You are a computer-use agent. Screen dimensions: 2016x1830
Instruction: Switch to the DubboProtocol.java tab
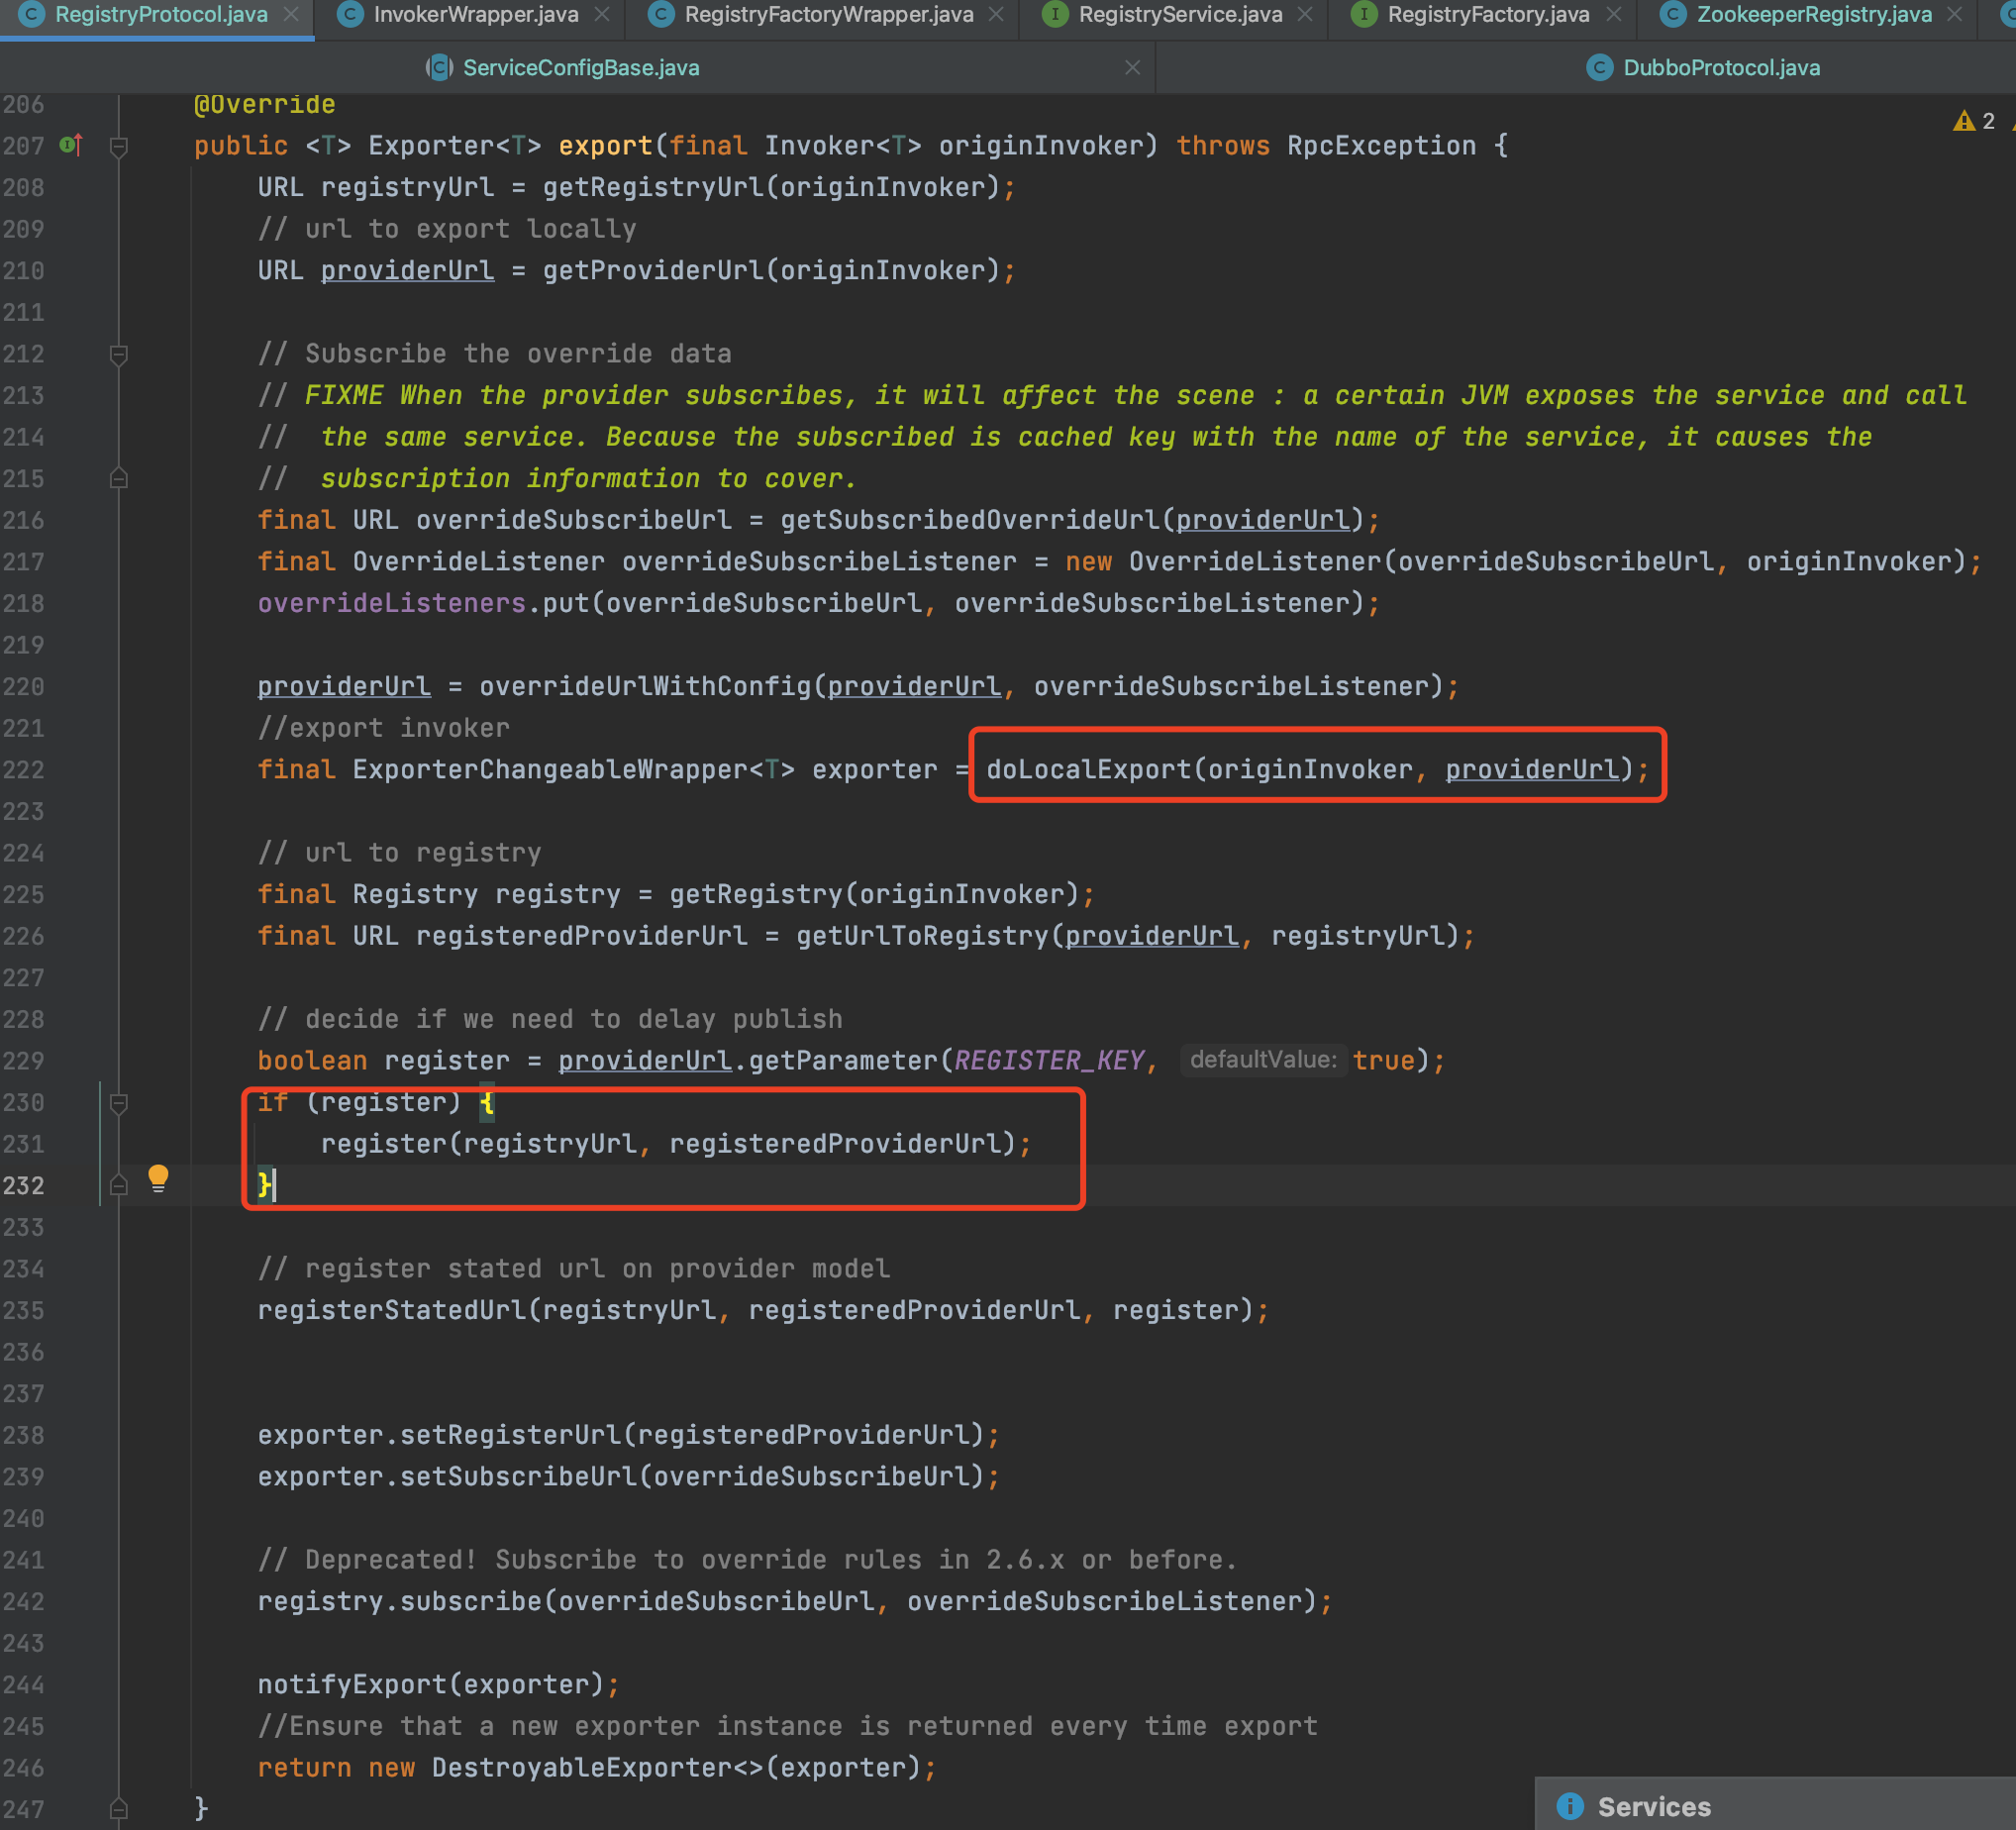point(1720,67)
